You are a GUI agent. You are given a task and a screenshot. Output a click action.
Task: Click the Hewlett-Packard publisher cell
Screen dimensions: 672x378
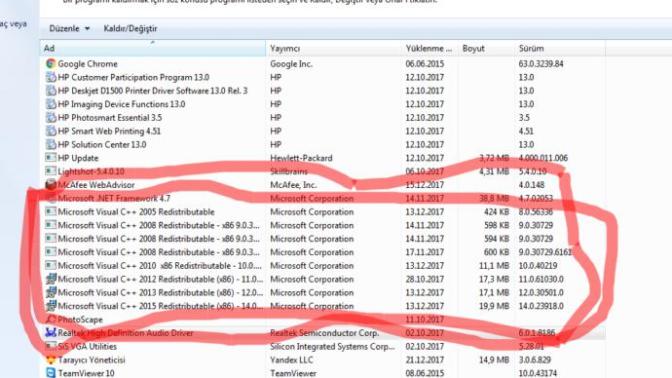point(301,158)
